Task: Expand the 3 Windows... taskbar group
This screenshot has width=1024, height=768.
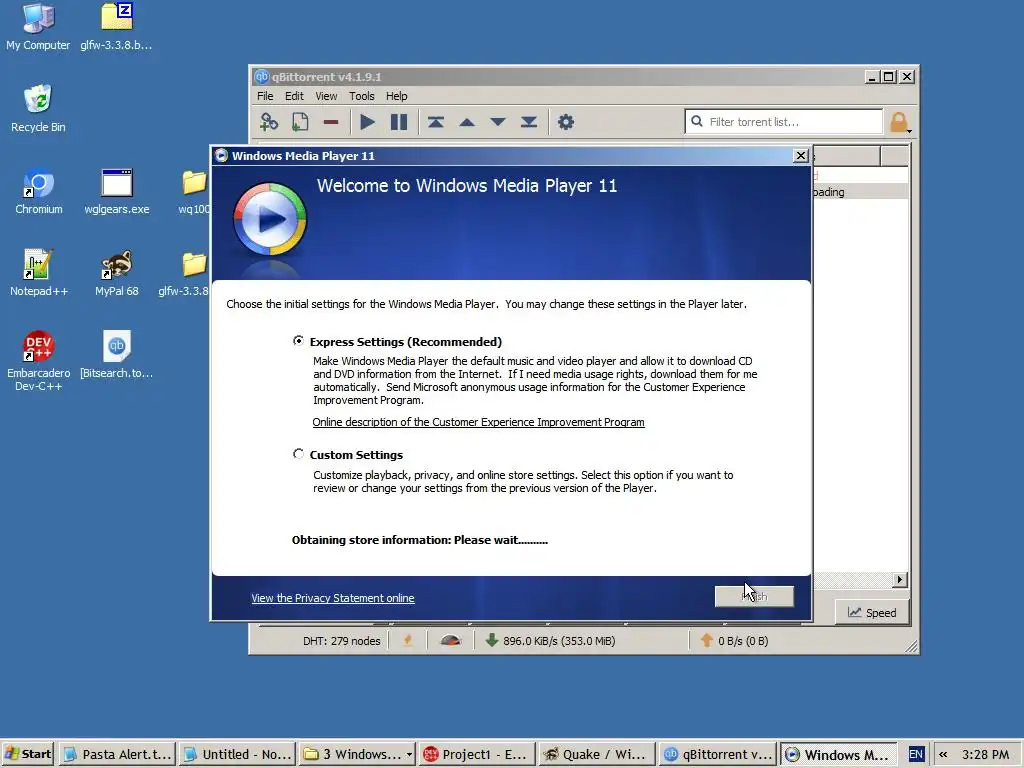Action: coord(358,754)
